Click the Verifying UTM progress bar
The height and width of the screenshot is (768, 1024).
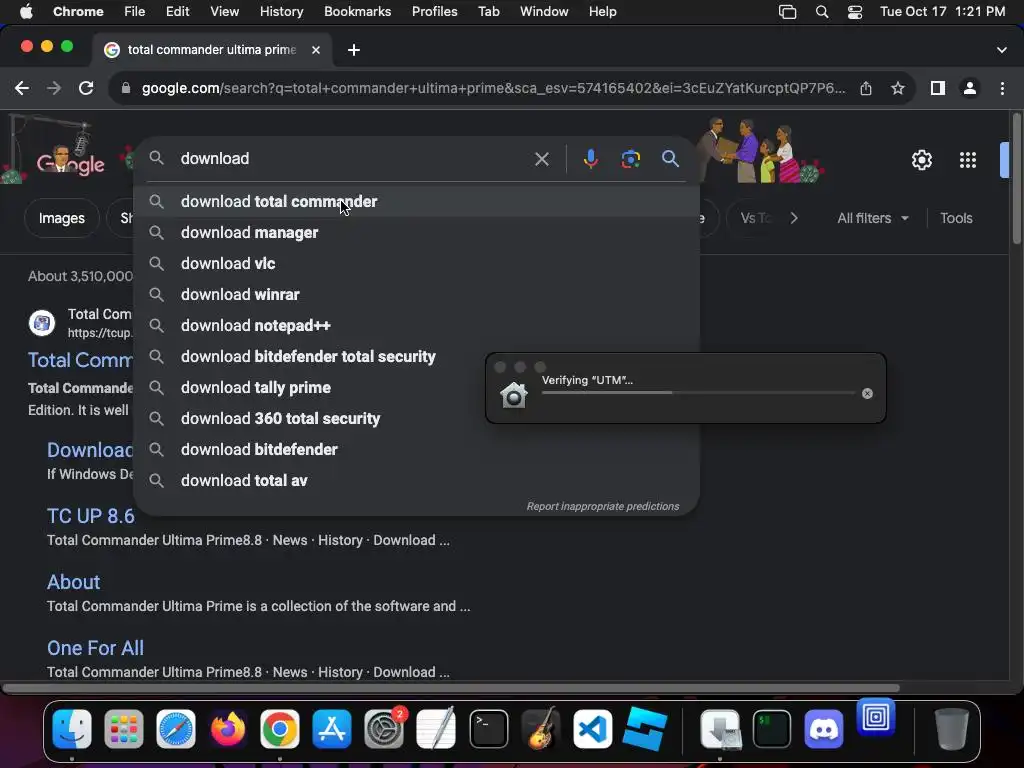tap(698, 392)
